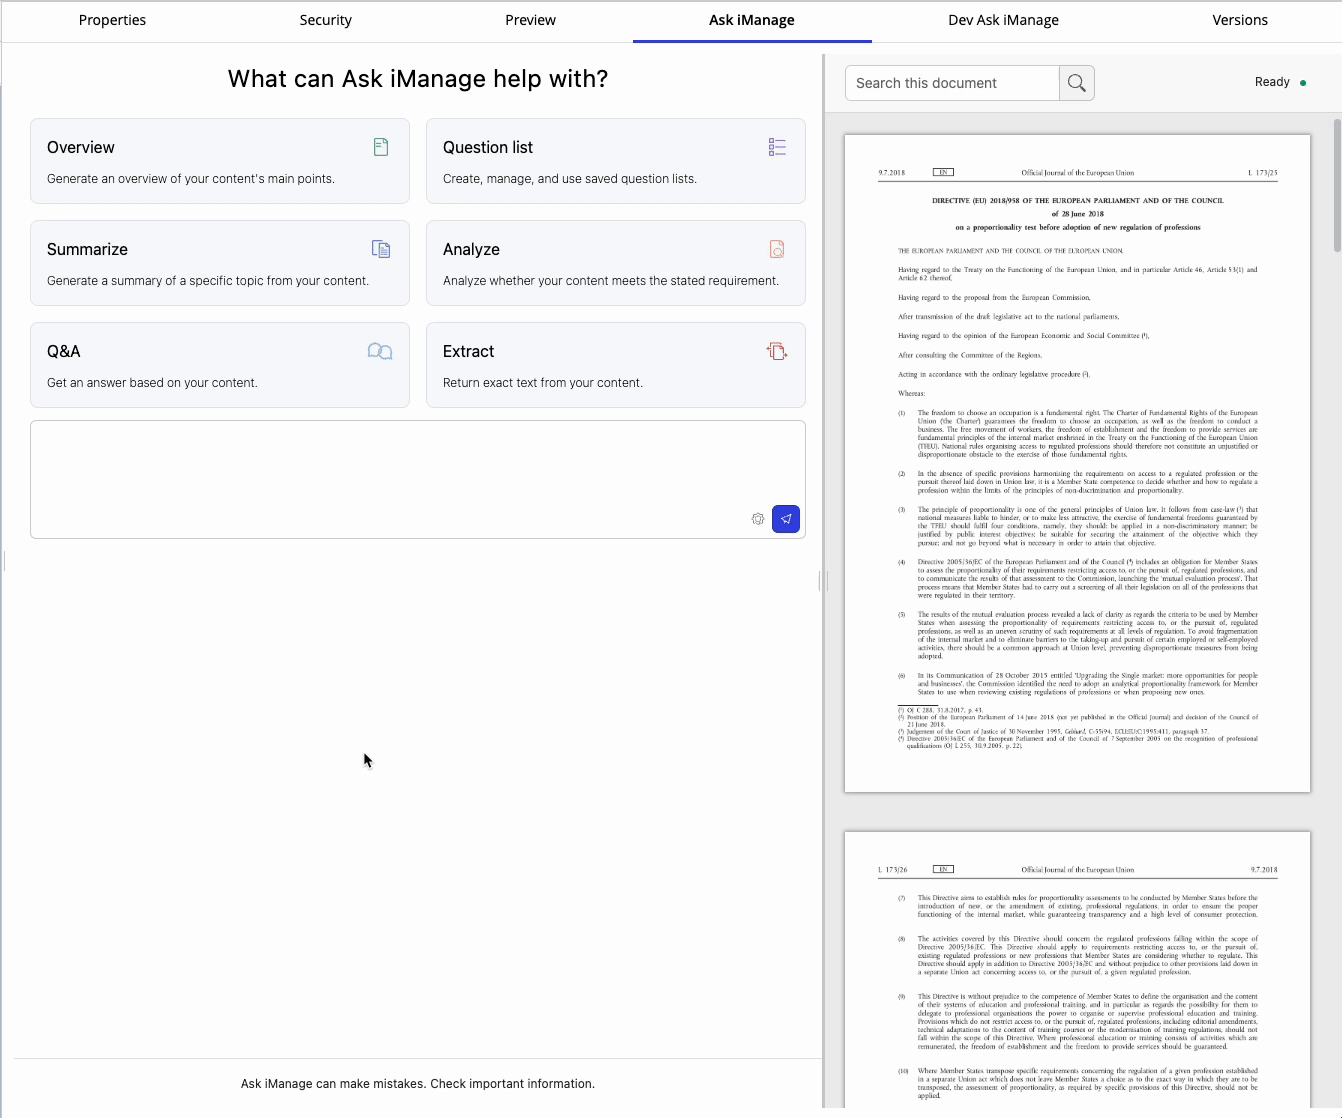The height and width of the screenshot is (1118, 1342).
Task: Switch to the Properties tab
Action: (112, 20)
